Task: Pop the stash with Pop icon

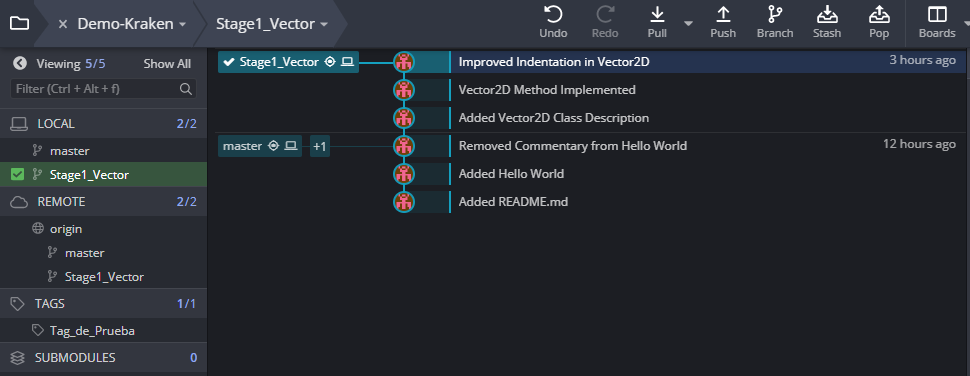Action: point(878,15)
